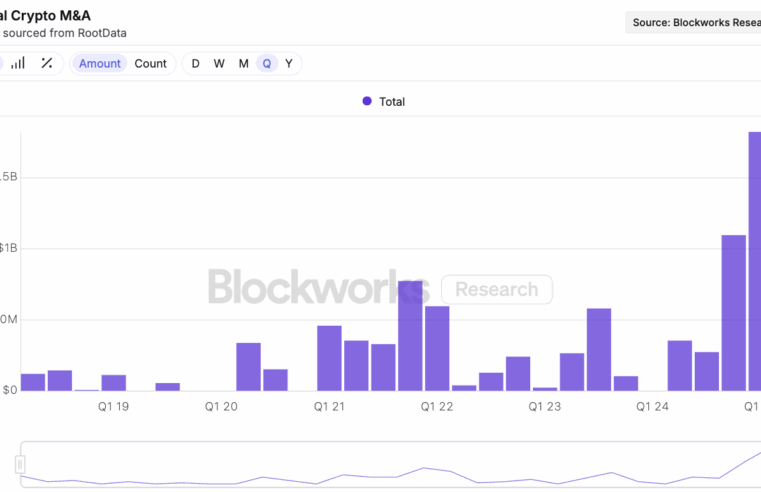Set interval to W (weekly)
This screenshot has height=492, width=761.
(x=219, y=64)
